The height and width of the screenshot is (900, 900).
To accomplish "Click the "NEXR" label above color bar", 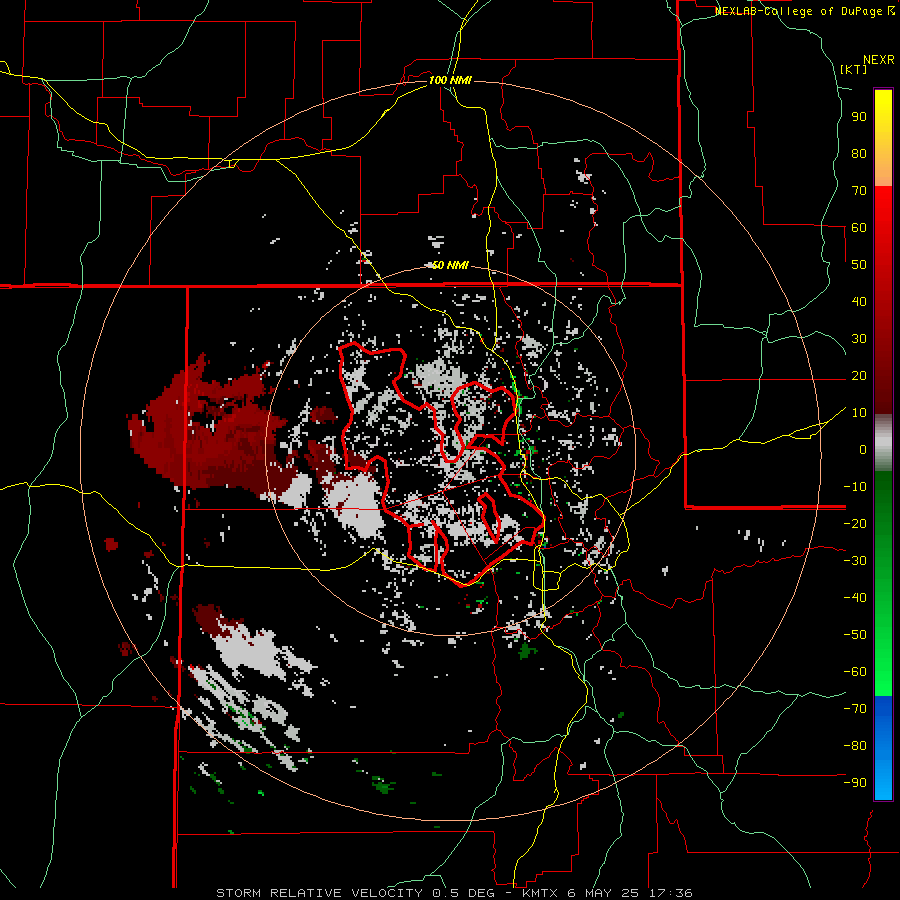I will click(x=879, y=60).
